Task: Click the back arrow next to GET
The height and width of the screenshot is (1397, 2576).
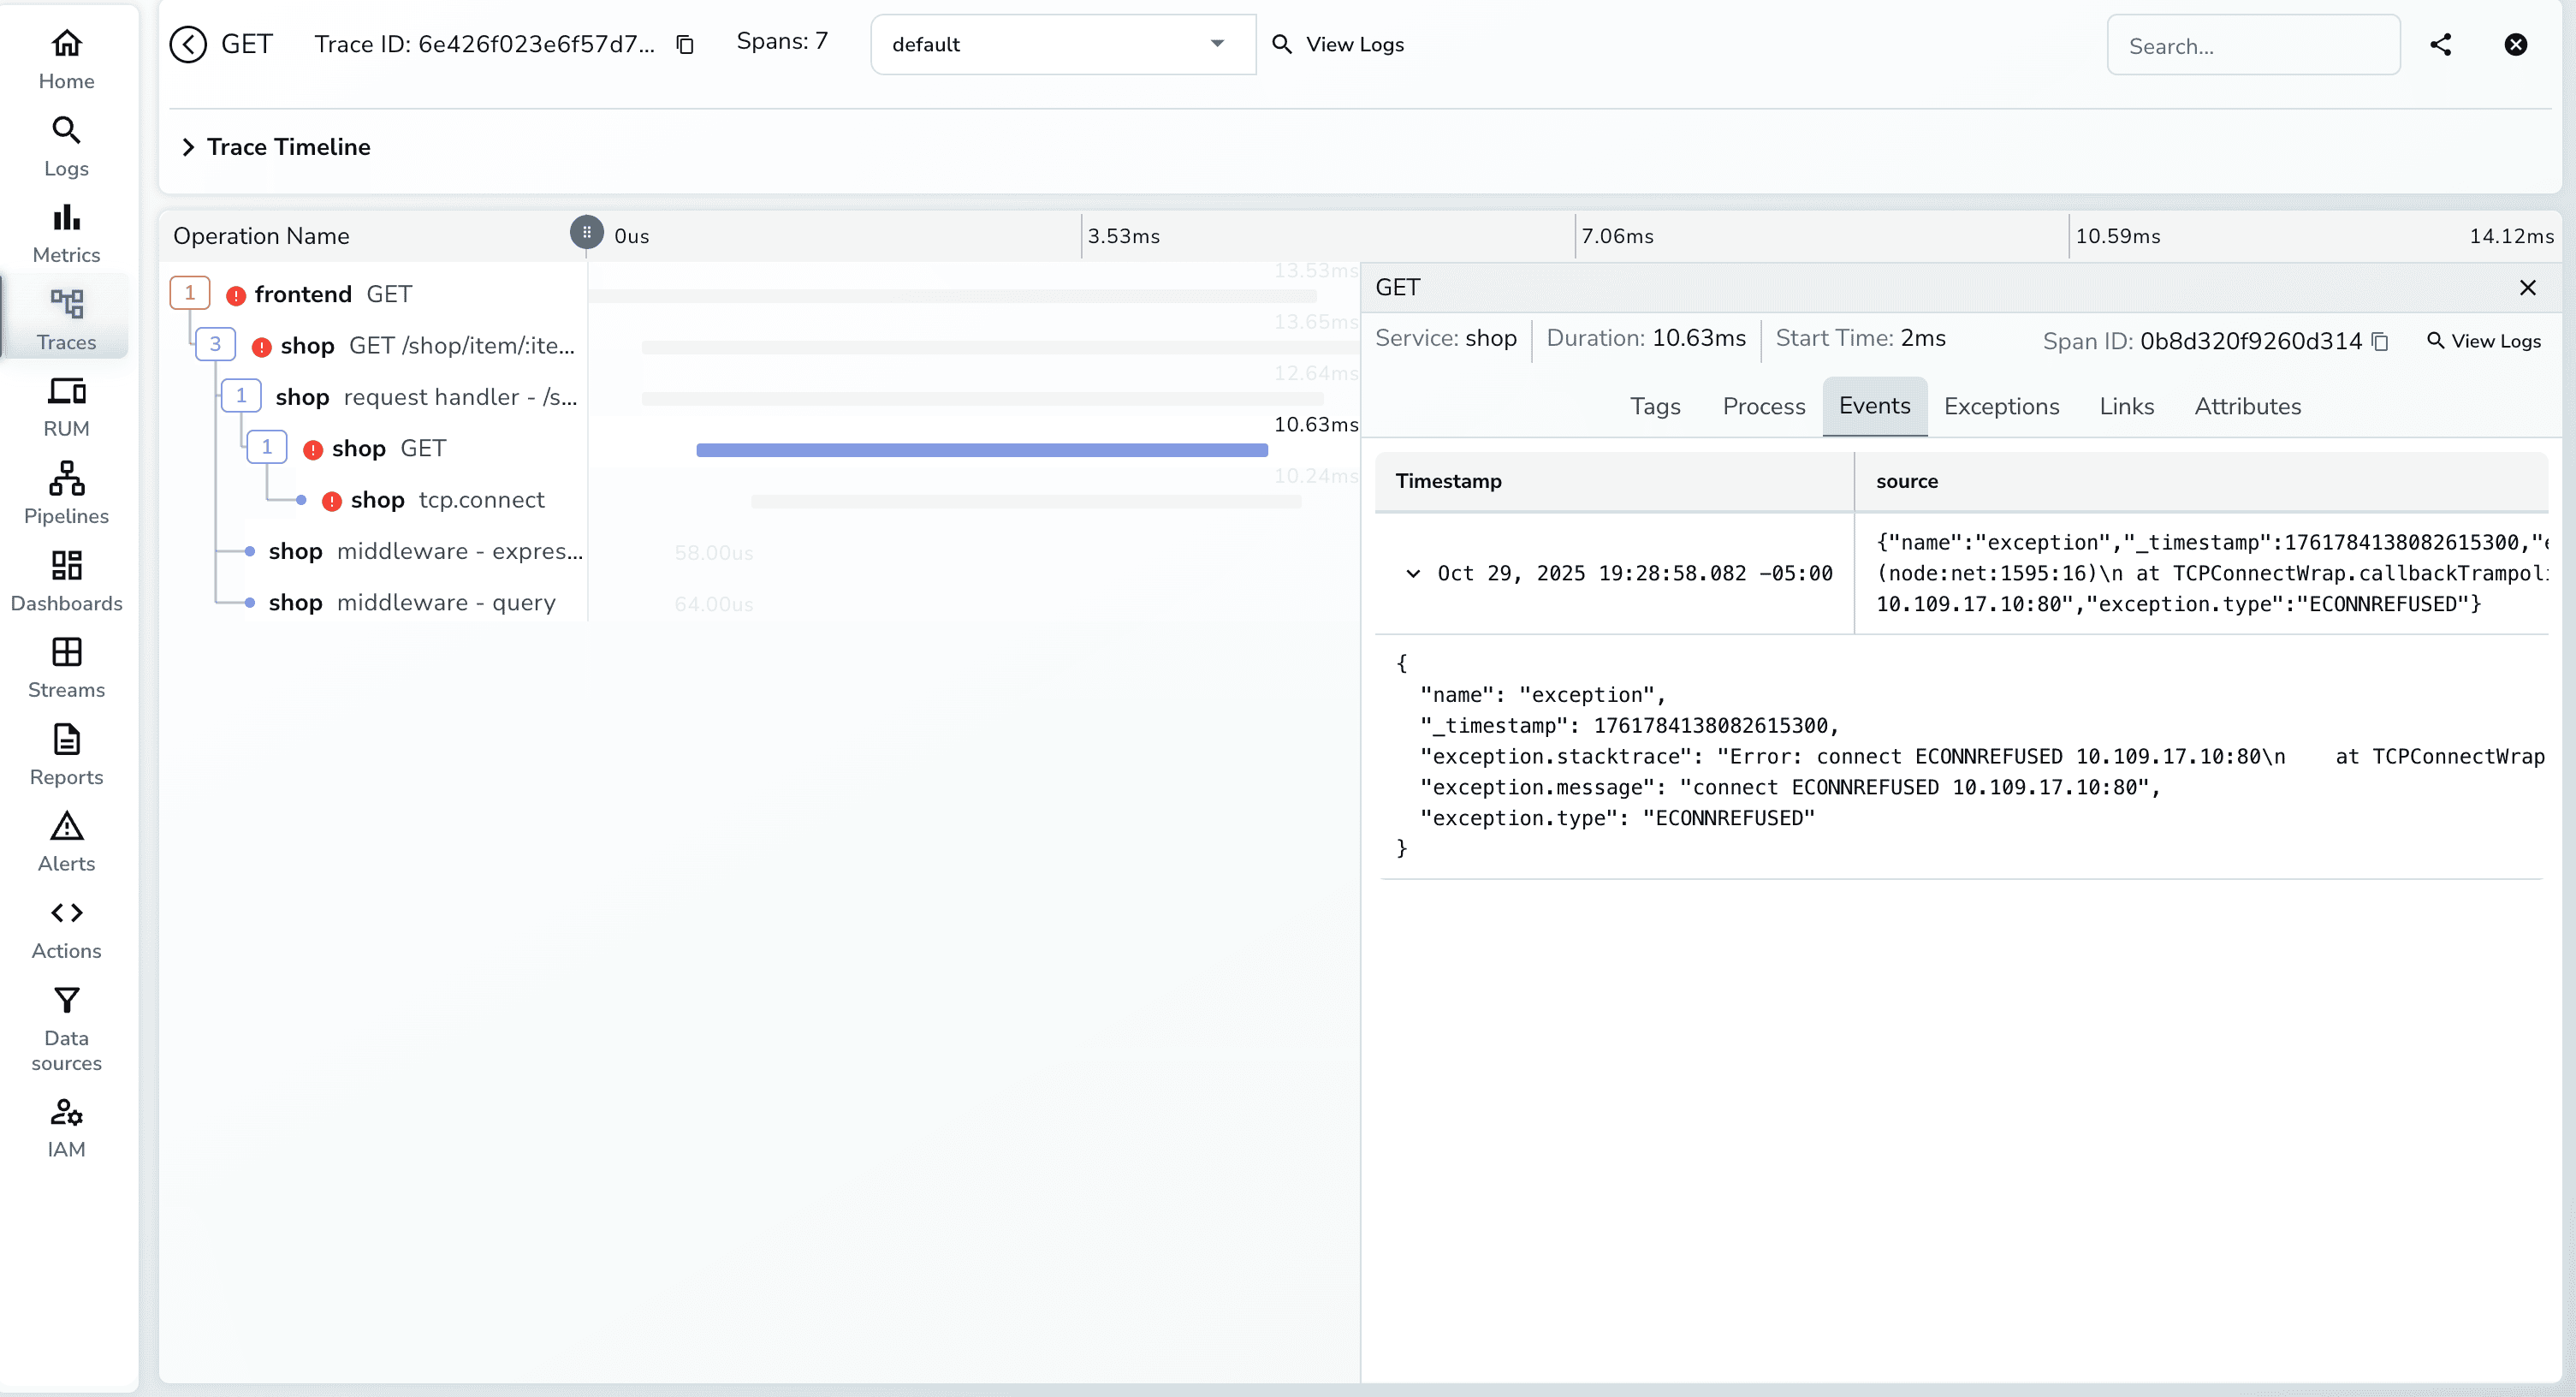Action: click(x=188, y=44)
